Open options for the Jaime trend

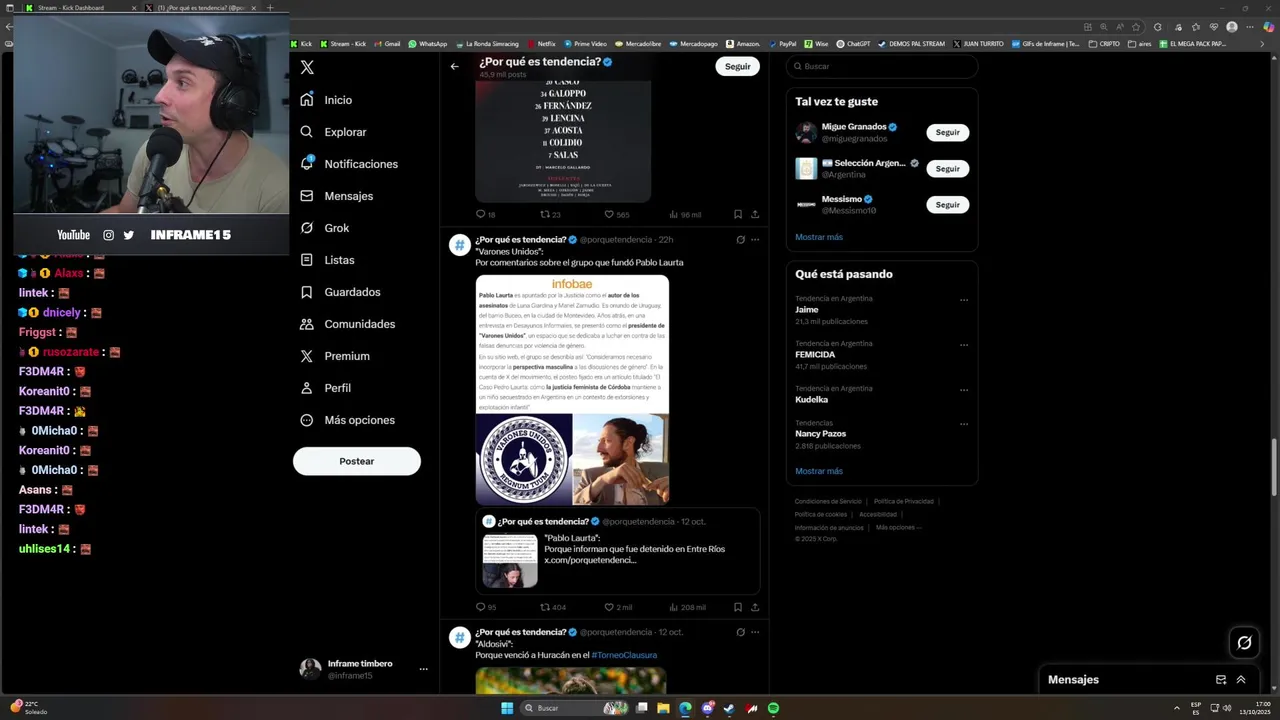pyautogui.click(x=964, y=300)
